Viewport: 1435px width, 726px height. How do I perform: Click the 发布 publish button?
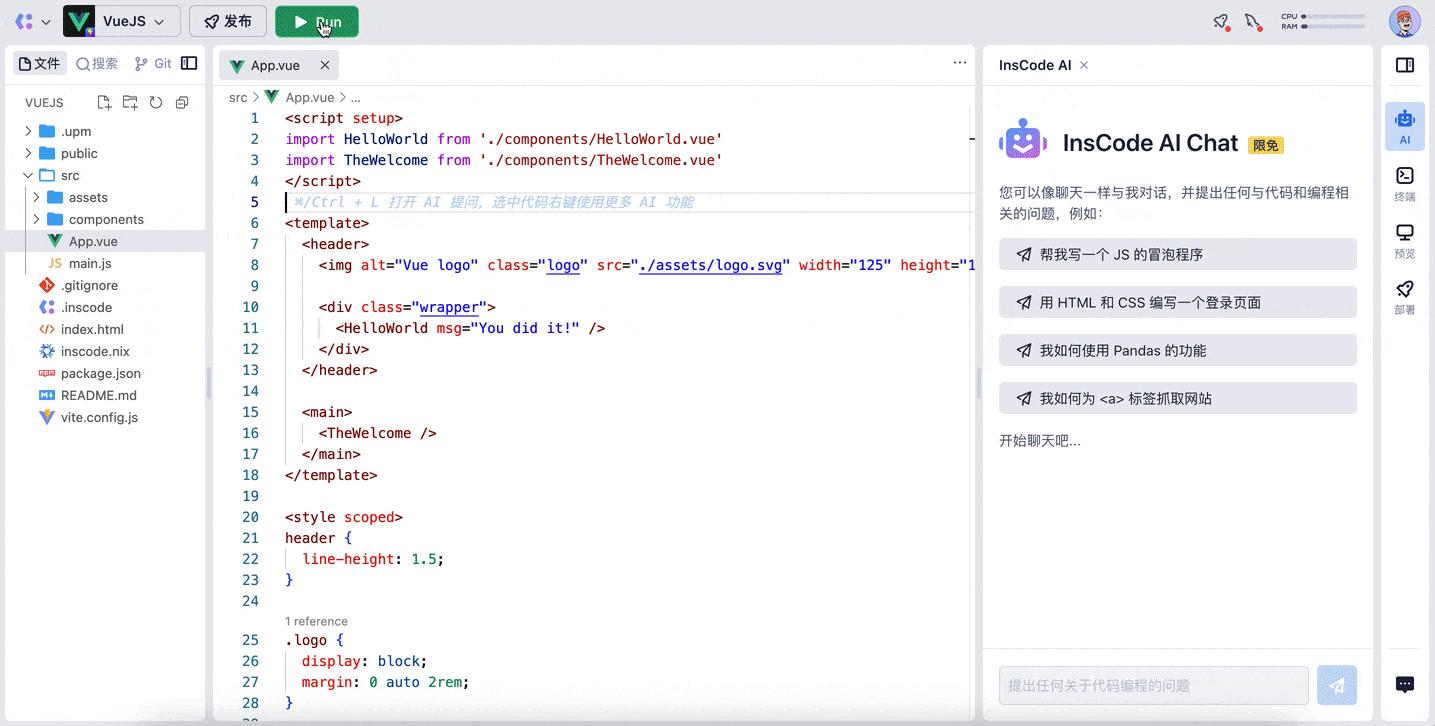[227, 21]
